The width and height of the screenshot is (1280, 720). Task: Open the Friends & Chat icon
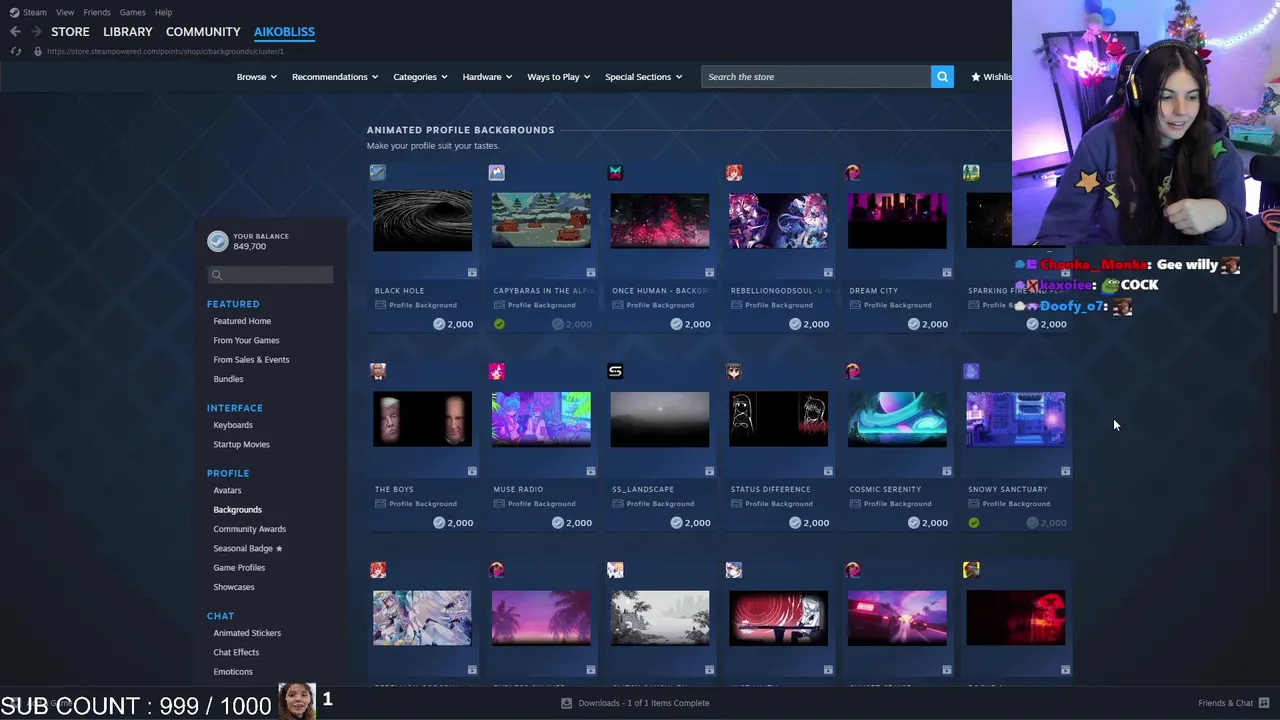coord(1264,703)
